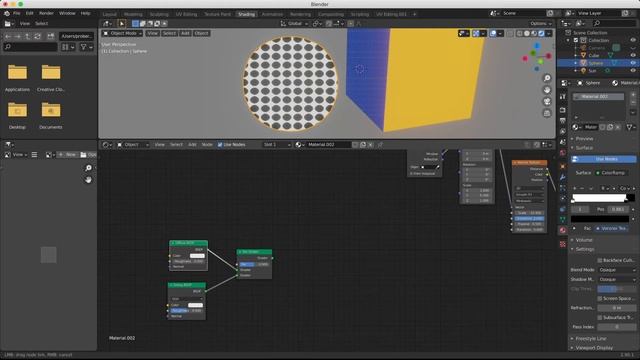The image size is (640, 360).
Task: Click the remove material slot minus icon
Action: 633,102
